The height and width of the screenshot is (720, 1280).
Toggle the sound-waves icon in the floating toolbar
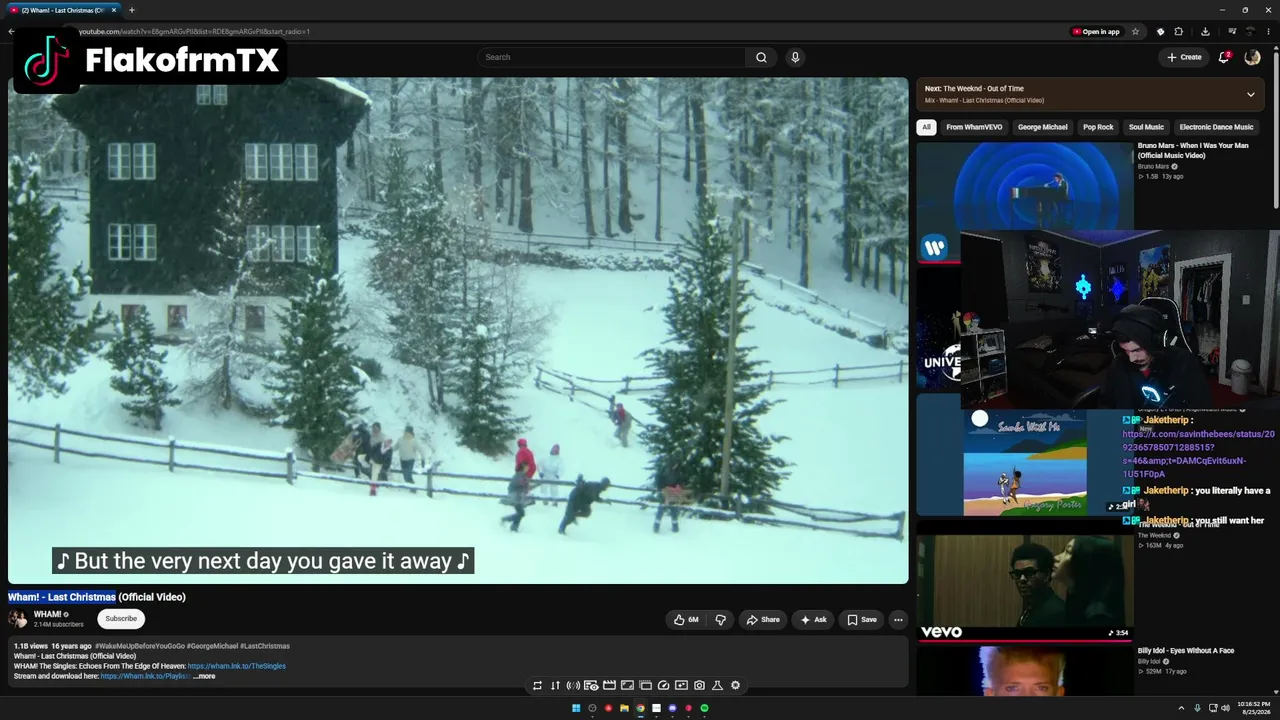573,685
